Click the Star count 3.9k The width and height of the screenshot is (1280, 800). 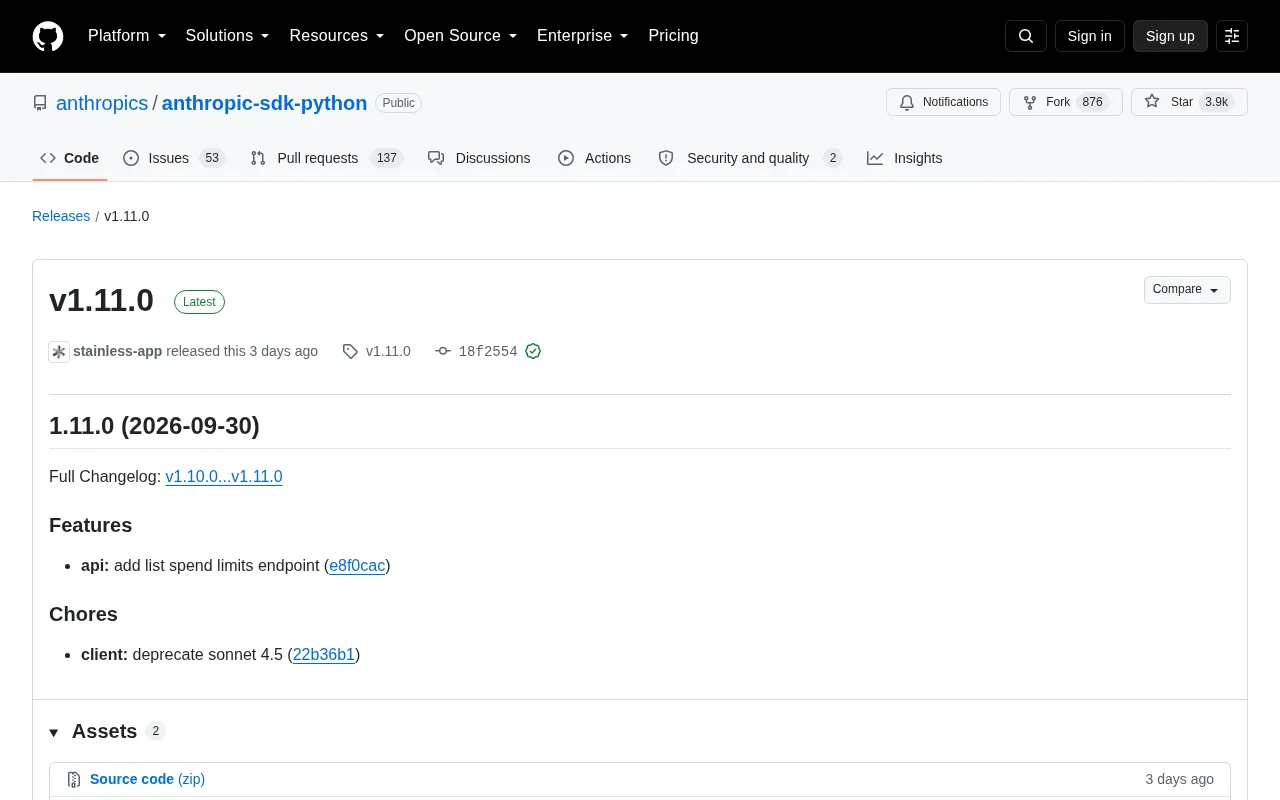1217,102
